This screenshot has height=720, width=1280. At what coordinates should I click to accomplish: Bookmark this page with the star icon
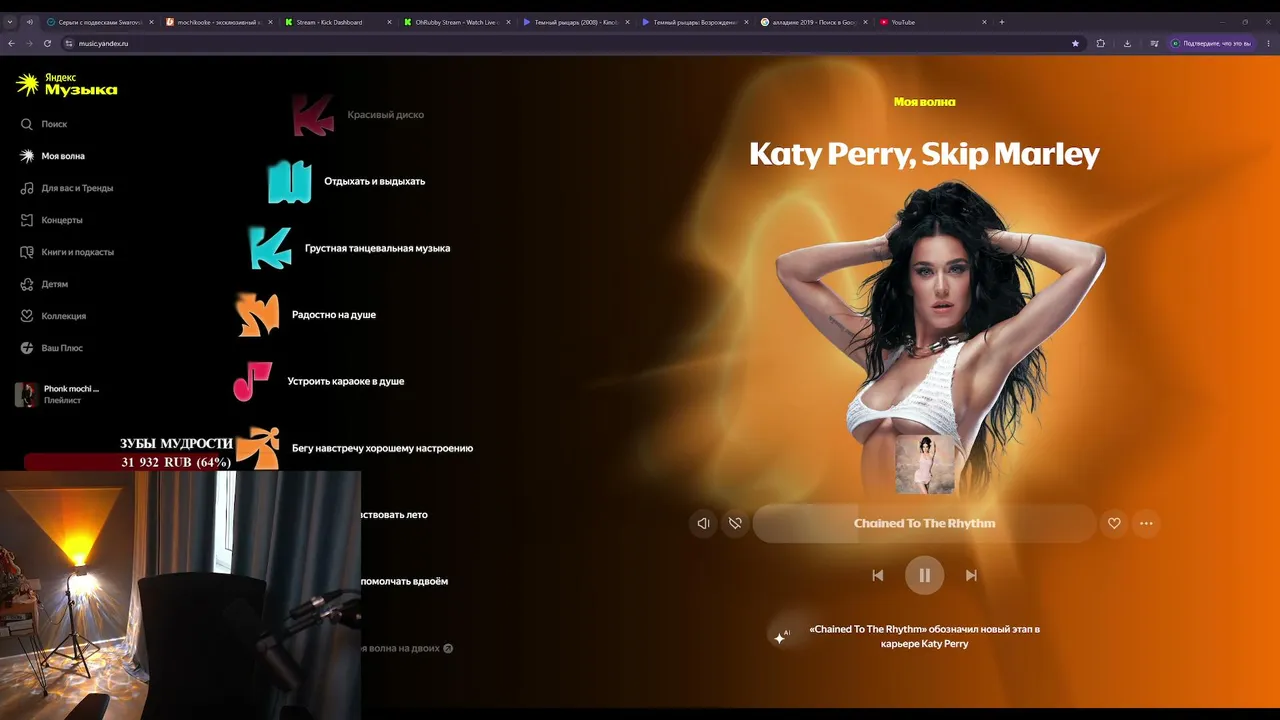(x=1075, y=43)
